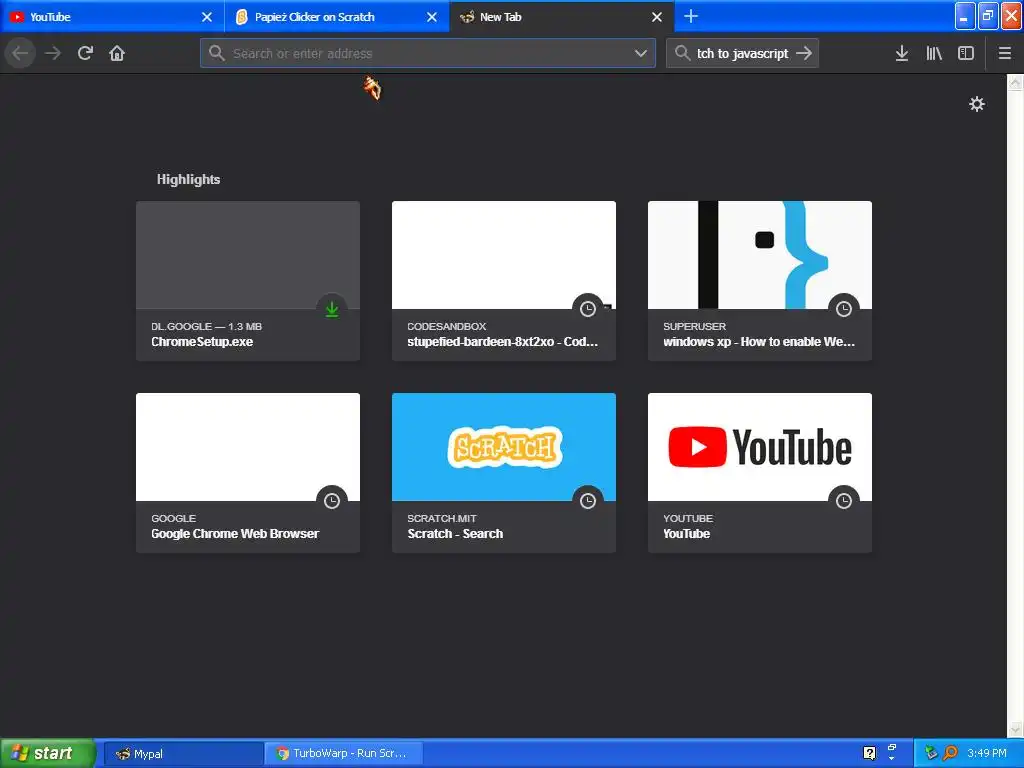The height and width of the screenshot is (768, 1024).
Task: Open the Superuser windows xp highlight
Action: tap(760, 281)
